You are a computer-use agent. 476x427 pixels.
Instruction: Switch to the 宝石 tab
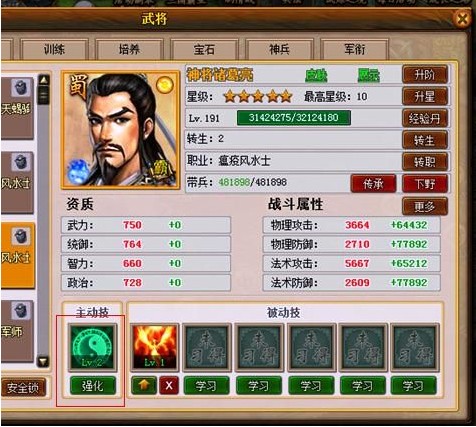pyautogui.click(x=204, y=49)
